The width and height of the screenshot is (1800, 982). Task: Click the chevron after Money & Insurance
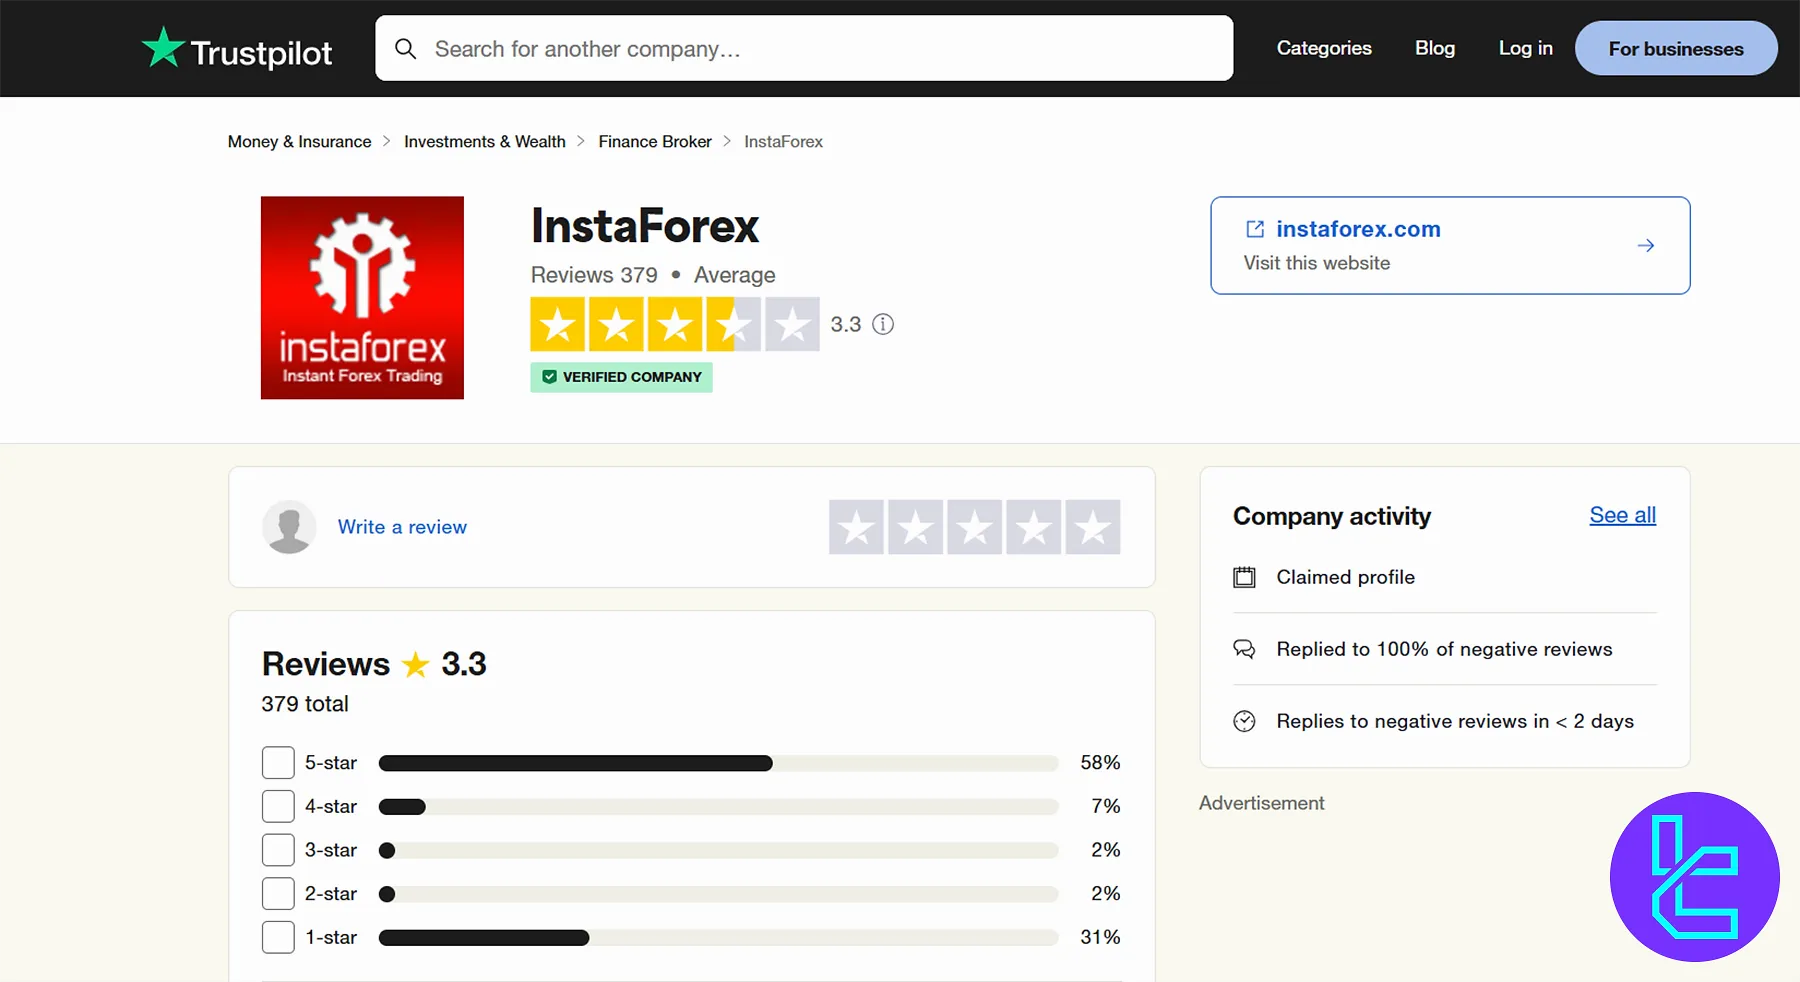click(387, 141)
